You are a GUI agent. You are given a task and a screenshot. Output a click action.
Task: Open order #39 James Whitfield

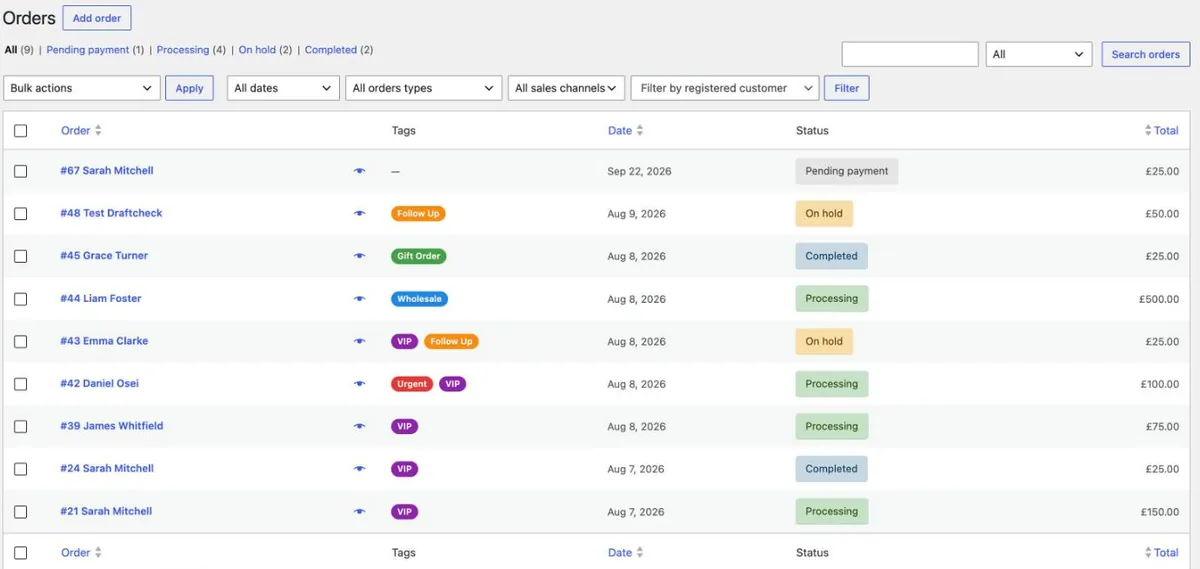tap(111, 426)
